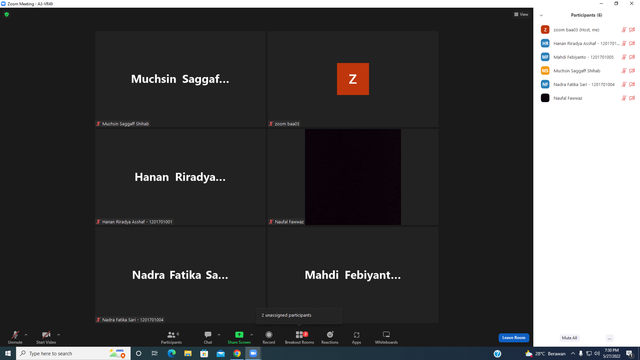Toggle the Participants panel from the toolbar
The image size is (640, 360).
[171, 337]
